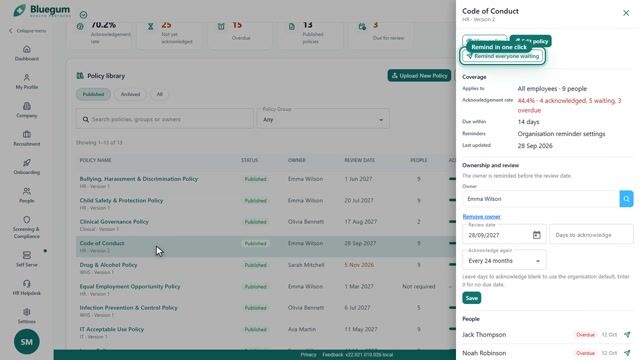The image size is (640, 360).
Task: Close the Code of Conduct panel
Action: [x=626, y=13]
